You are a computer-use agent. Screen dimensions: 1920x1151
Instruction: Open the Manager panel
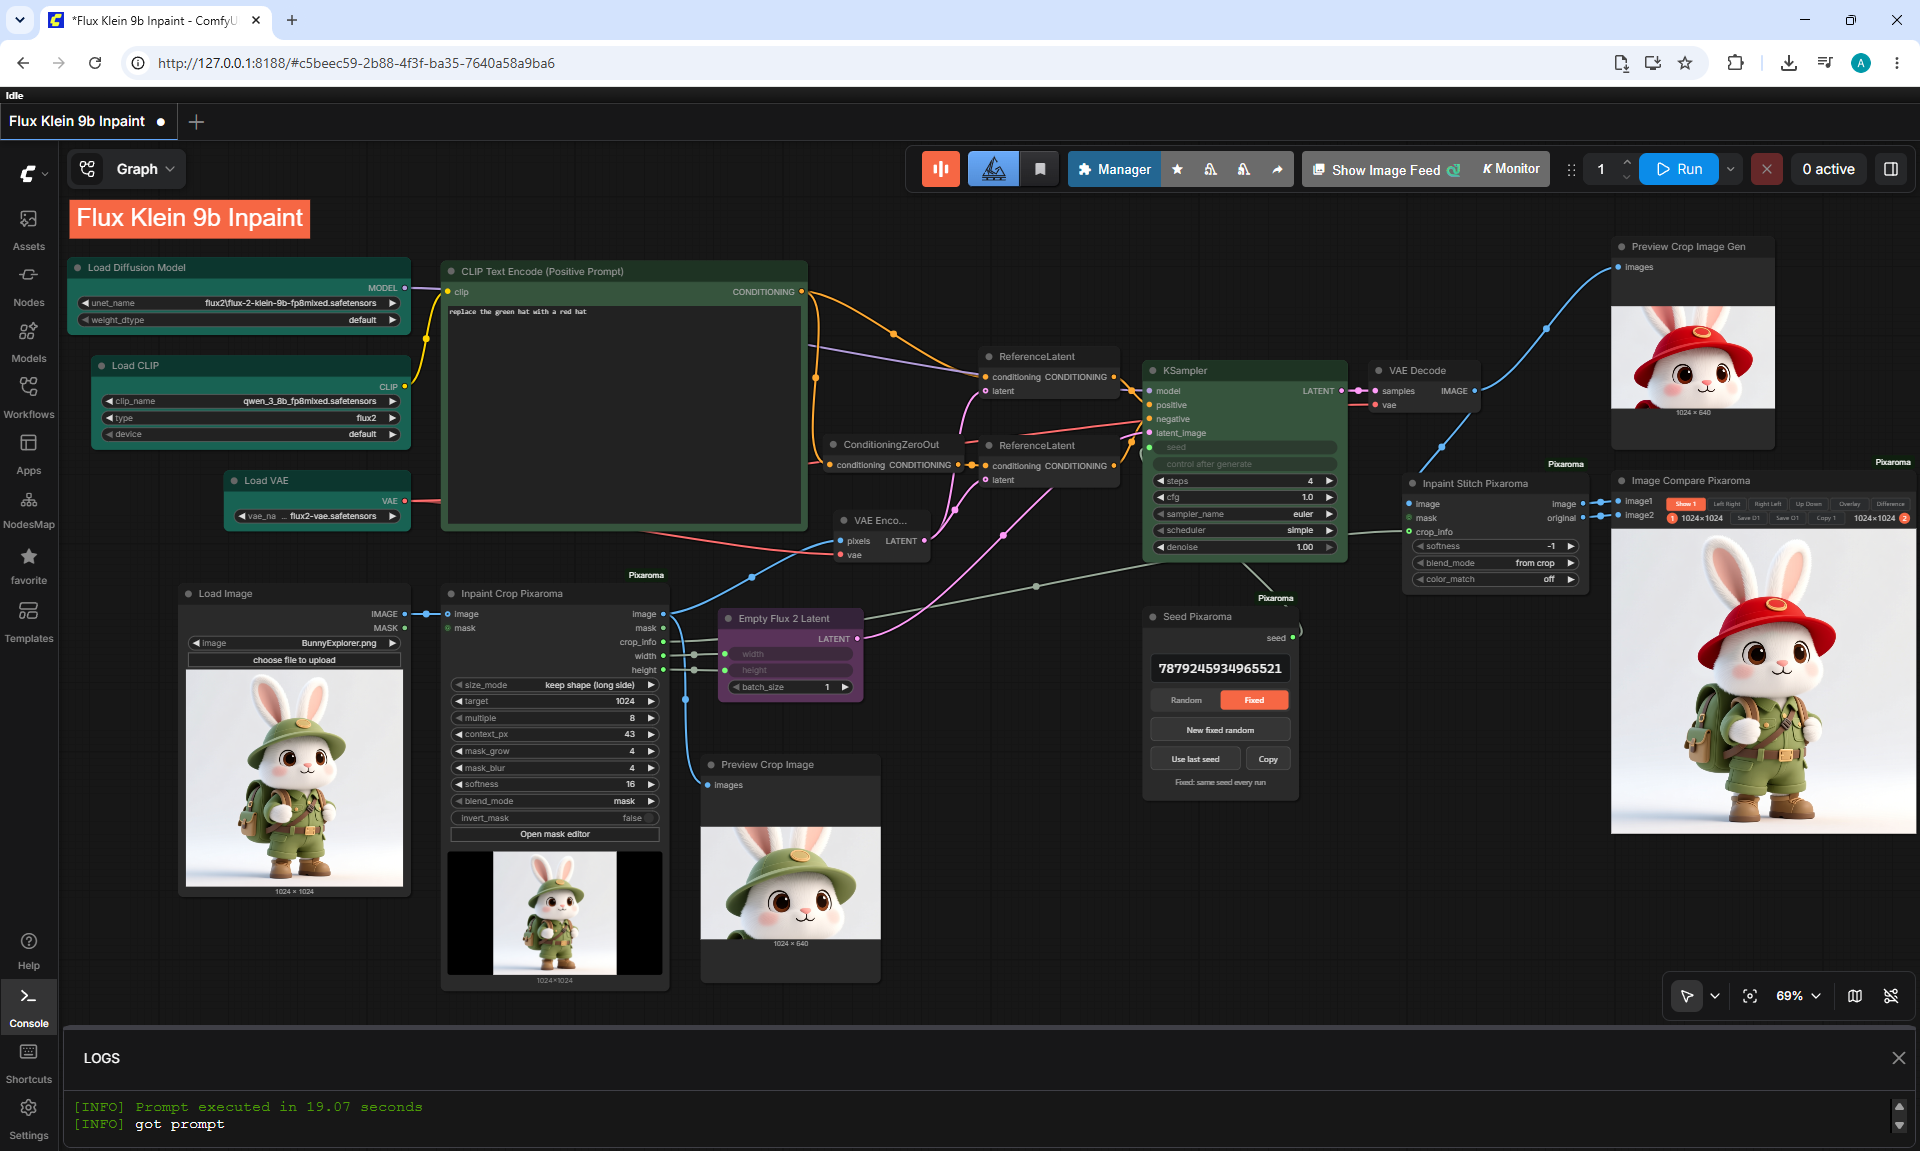[x=1114, y=169]
